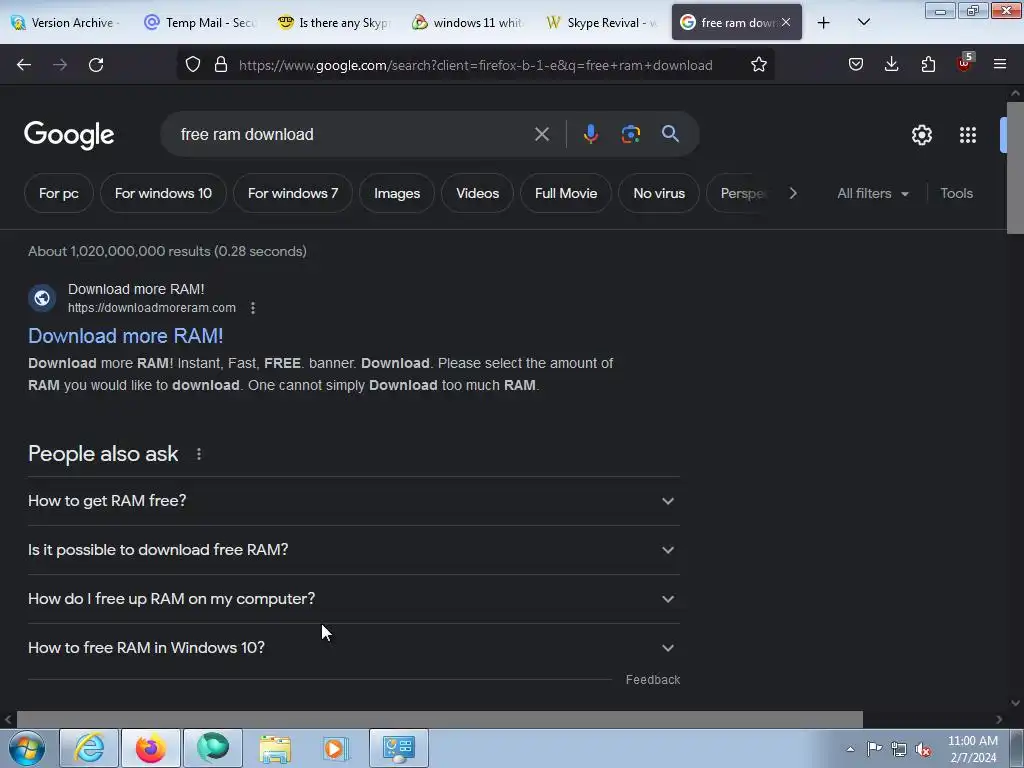The image size is (1024, 768).
Task: Click the horizontal page scrollbar
Action: pyautogui.click(x=440, y=719)
